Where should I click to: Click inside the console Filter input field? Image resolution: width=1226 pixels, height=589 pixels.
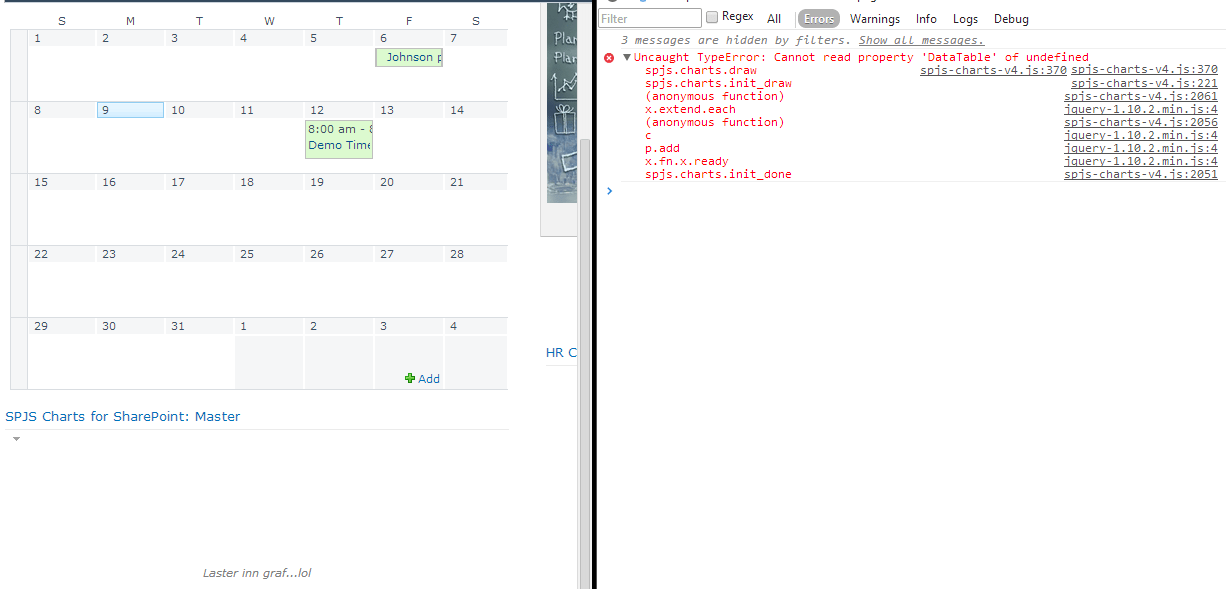click(x=650, y=17)
